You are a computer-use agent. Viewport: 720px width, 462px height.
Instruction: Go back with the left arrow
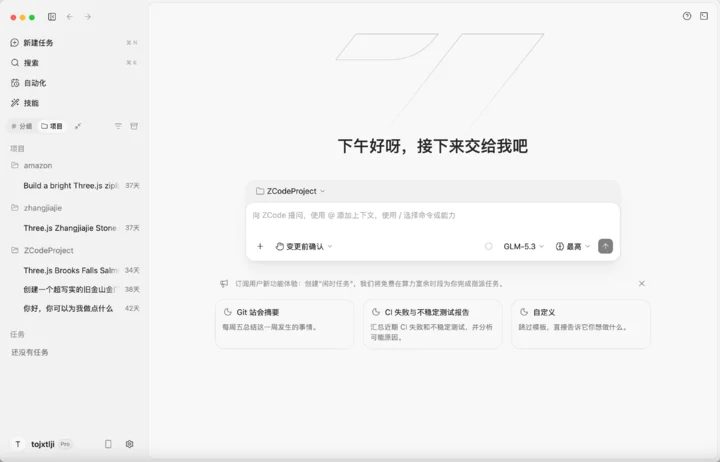pos(70,17)
